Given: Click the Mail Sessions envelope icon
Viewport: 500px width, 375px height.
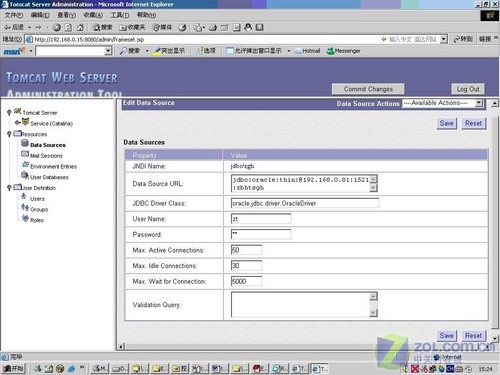Looking at the screenshot, I should click(25, 154).
